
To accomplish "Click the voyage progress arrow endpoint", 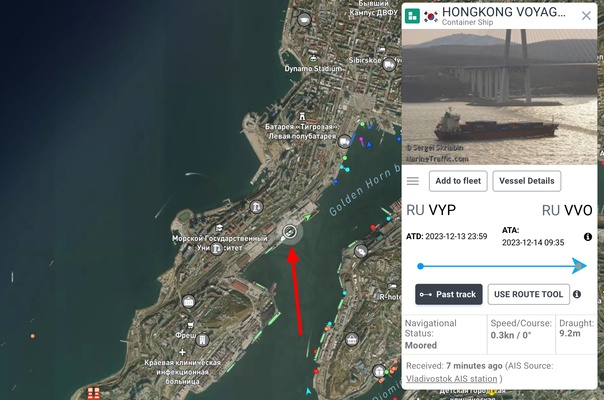I will pos(579,266).
